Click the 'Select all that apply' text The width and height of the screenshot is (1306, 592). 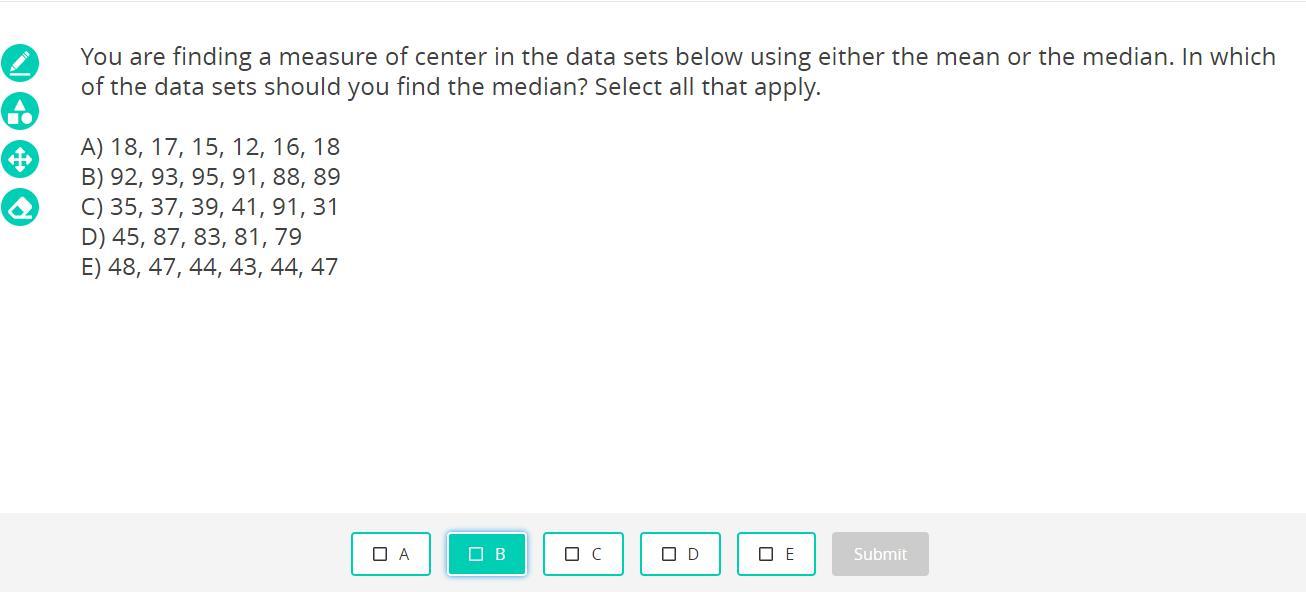pos(707,87)
